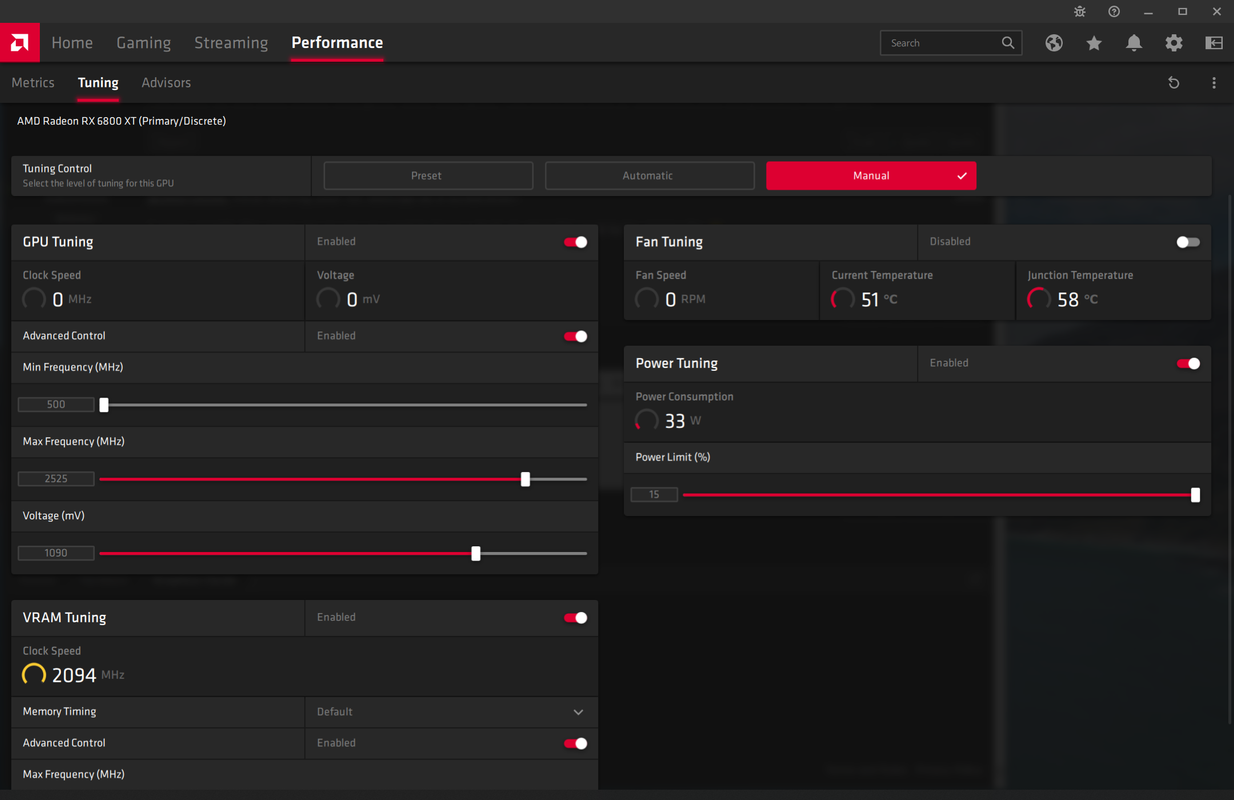Click the vertical scrollbar on the right
The image size is (1234, 800).
pos(1229,458)
